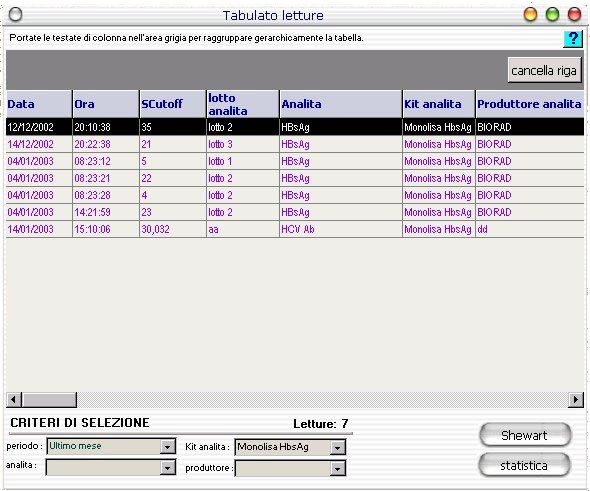Click the yellow window control button
Image resolution: width=590 pixels, height=491 pixels.
click(530, 15)
